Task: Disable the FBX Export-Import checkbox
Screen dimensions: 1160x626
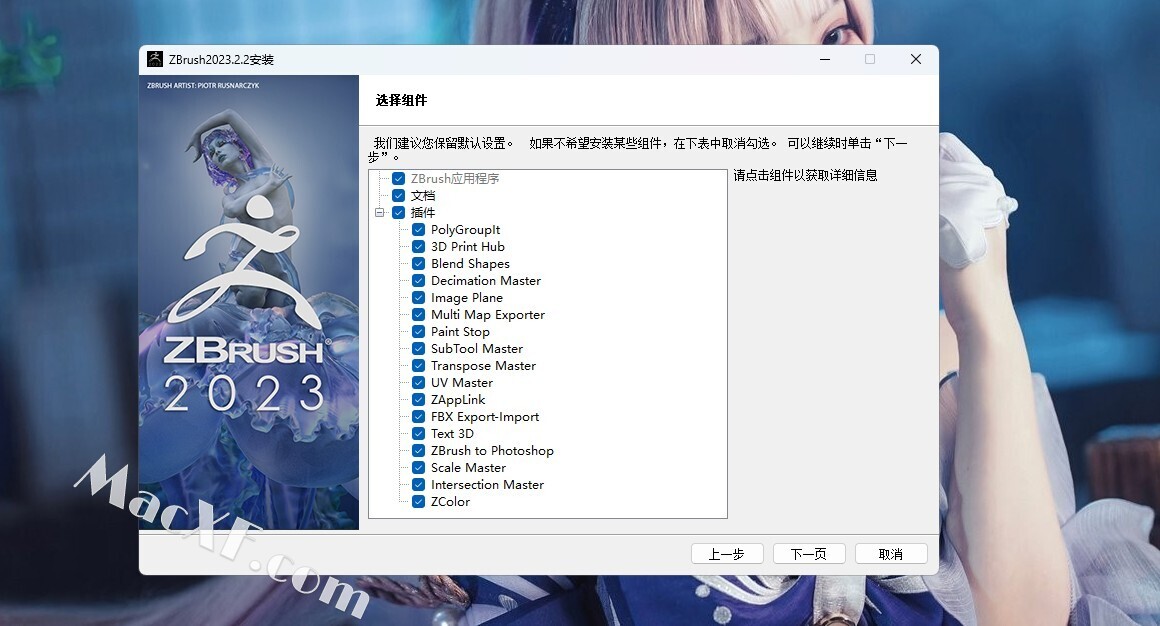Action: pos(419,417)
